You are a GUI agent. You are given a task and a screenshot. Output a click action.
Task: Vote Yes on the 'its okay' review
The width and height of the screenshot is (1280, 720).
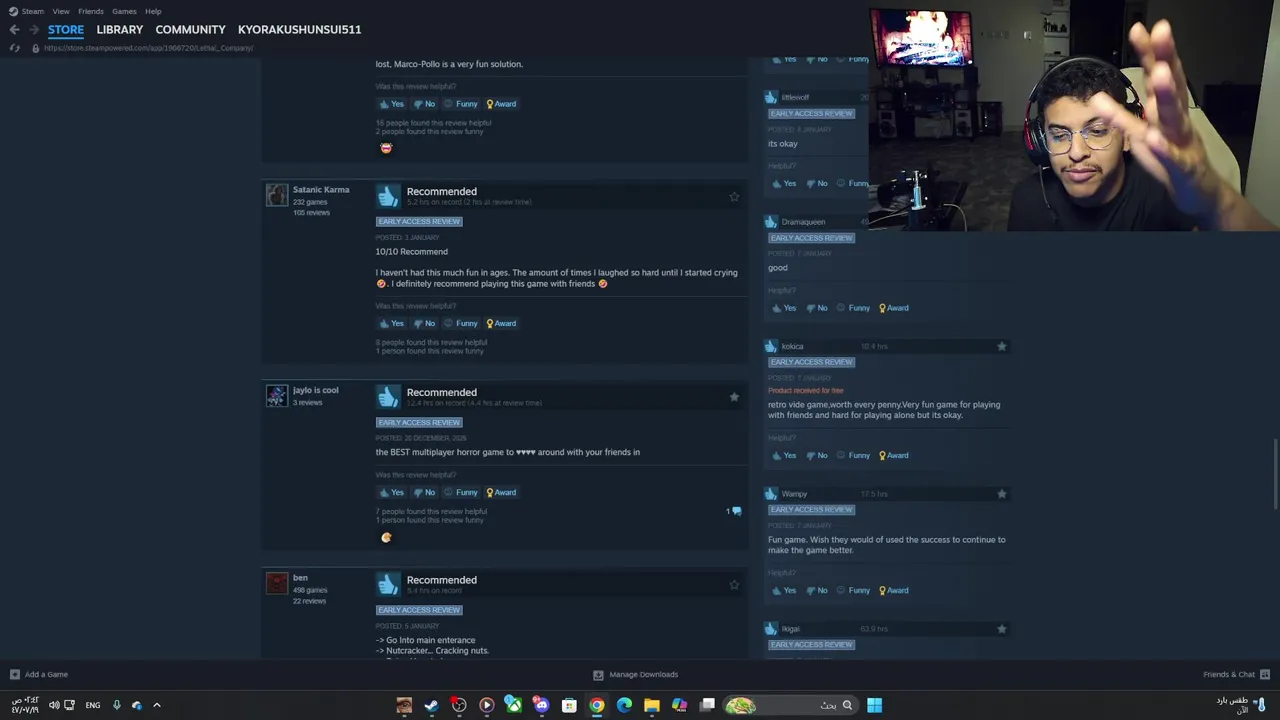pyautogui.click(x=783, y=183)
